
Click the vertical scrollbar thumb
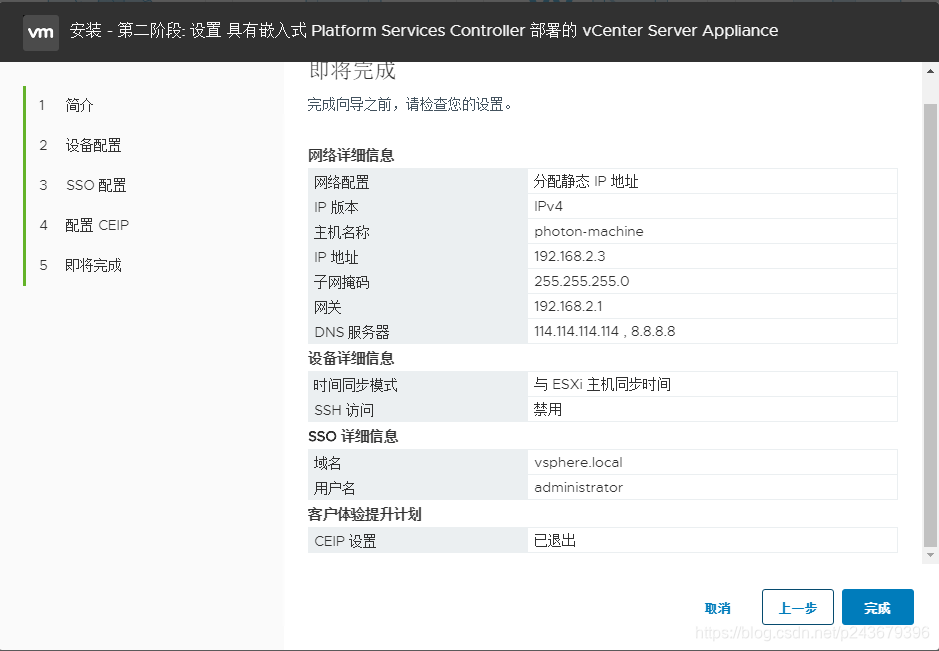click(x=930, y=326)
